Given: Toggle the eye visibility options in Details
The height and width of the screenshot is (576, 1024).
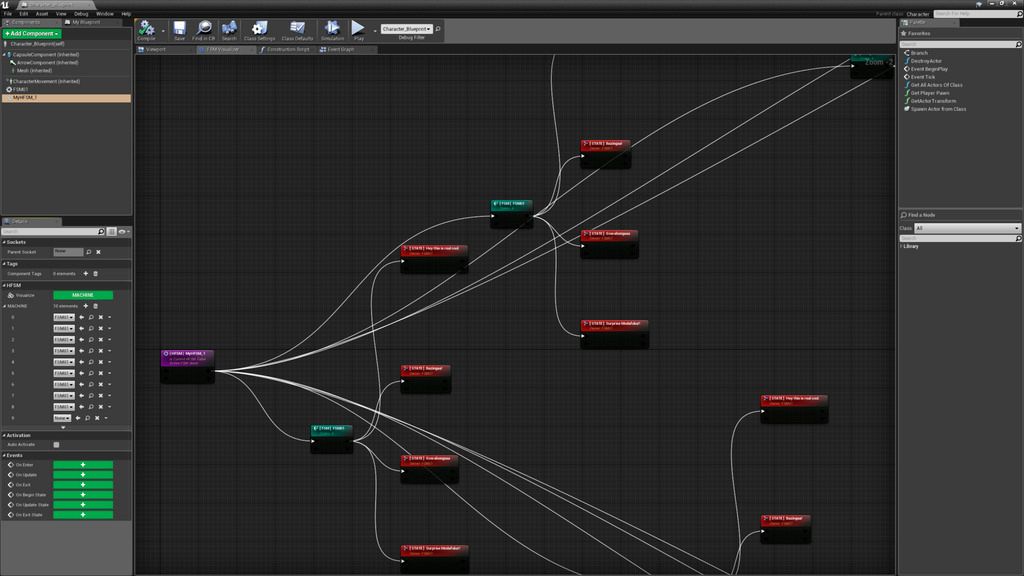Looking at the screenshot, I should point(123,231).
